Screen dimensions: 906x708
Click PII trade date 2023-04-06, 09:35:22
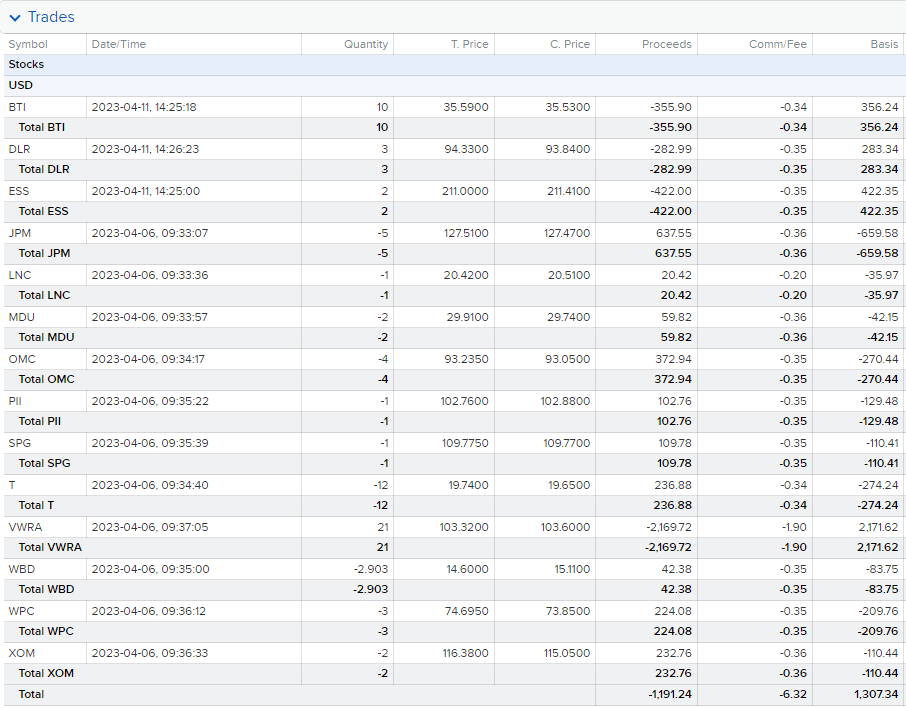pyautogui.click(x=150, y=402)
